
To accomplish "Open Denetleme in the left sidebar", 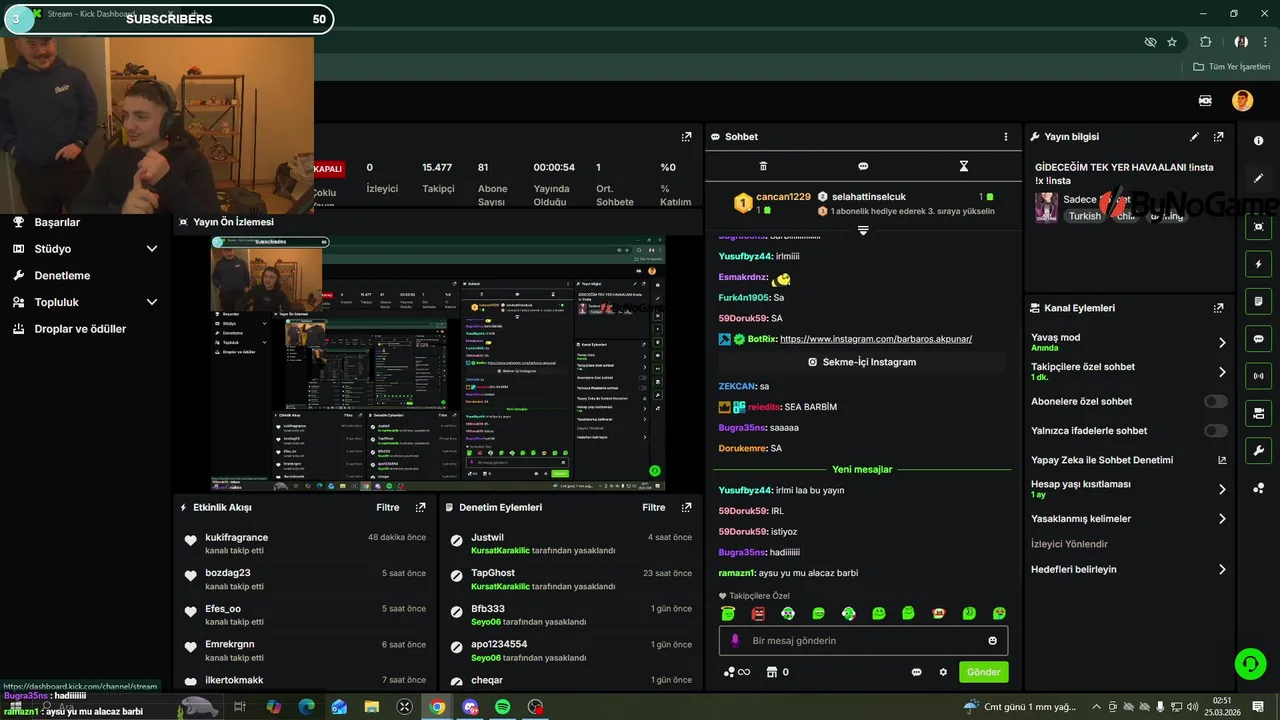I will click(x=62, y=275).
